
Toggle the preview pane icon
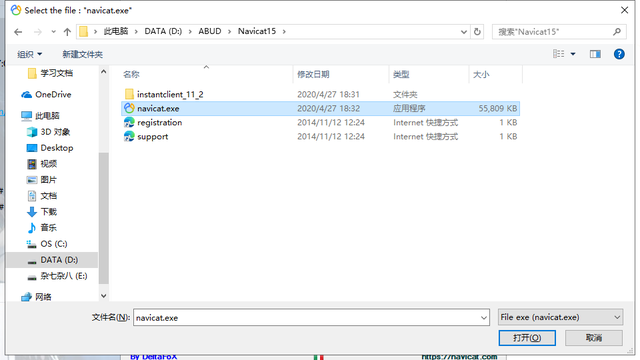pos(595,54)
